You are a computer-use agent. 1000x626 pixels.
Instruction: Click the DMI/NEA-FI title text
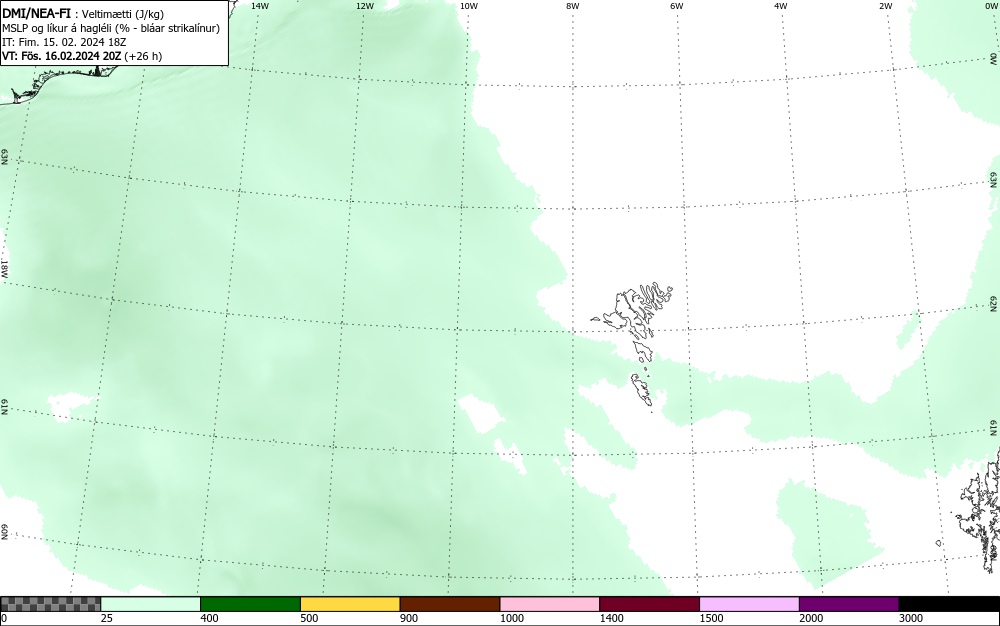click(x=36, y=13)
